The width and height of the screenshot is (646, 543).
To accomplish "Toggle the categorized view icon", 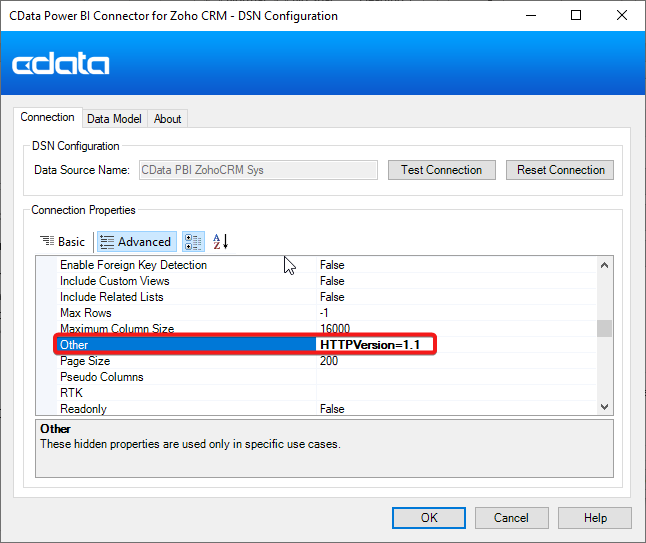I will [193, 242].
